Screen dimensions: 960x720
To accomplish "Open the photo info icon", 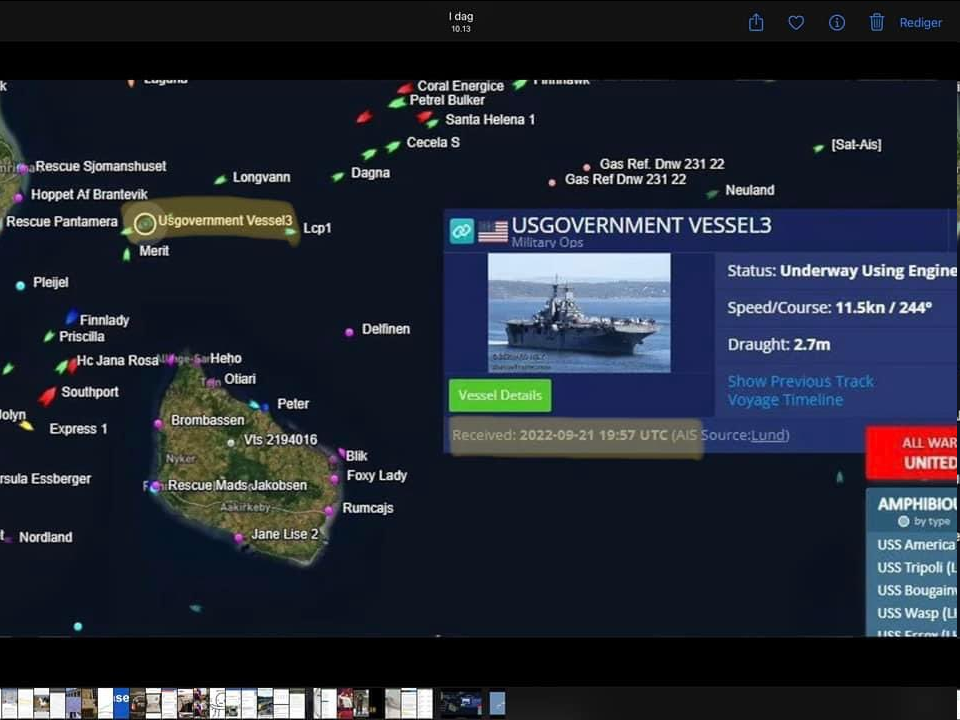I will coord(836,23).
